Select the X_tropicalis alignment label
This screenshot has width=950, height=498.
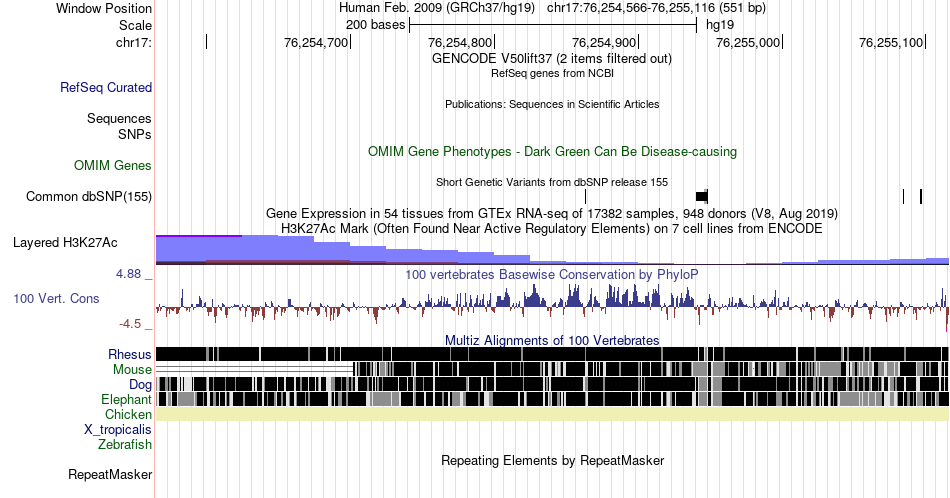tap(118, 430)
